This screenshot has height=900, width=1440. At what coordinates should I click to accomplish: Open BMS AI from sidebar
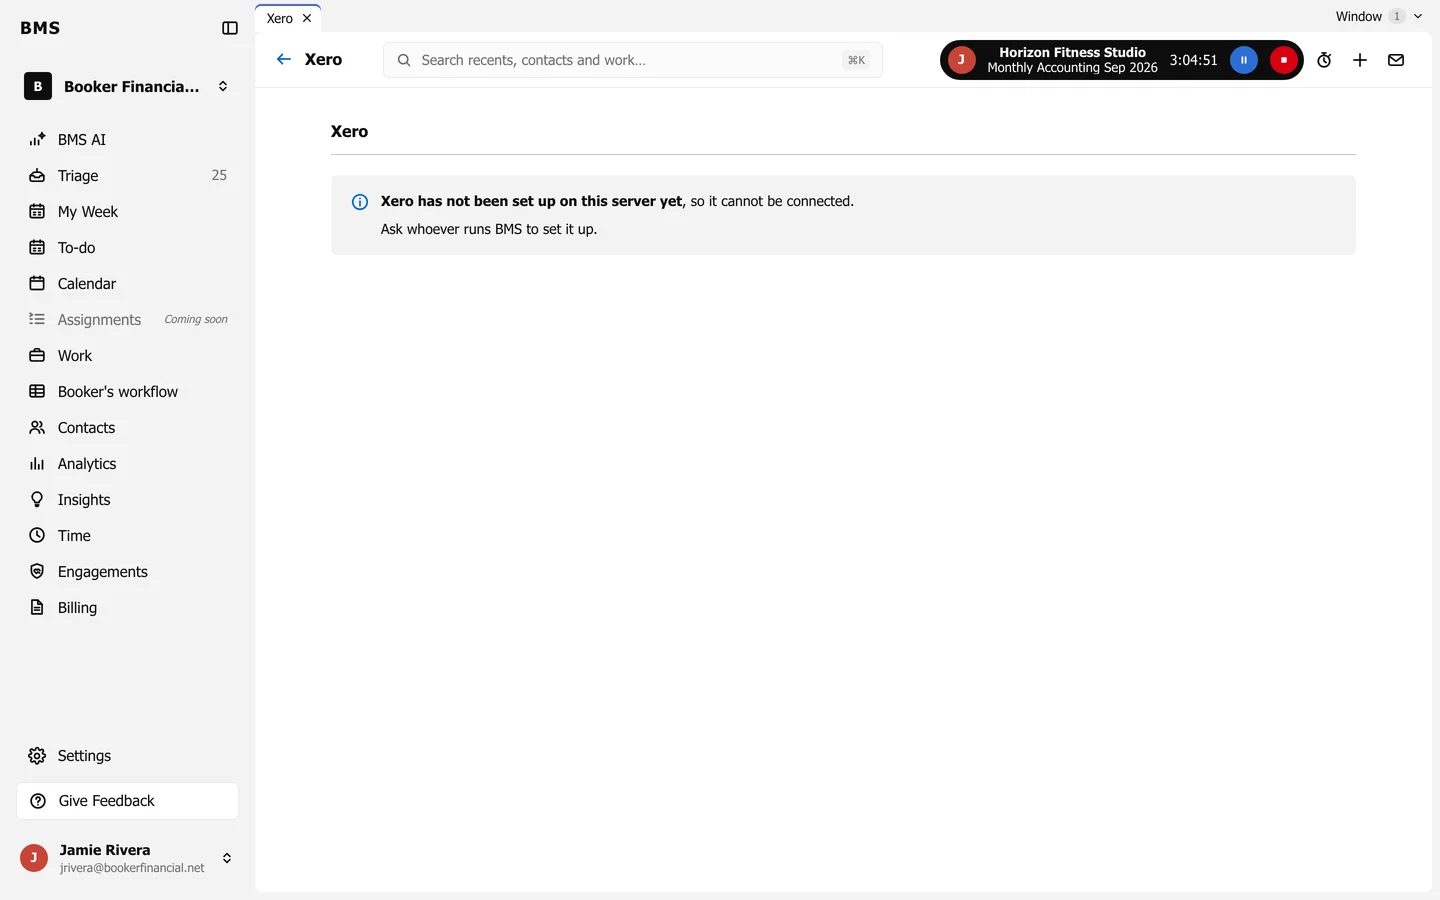click(127, 140)
